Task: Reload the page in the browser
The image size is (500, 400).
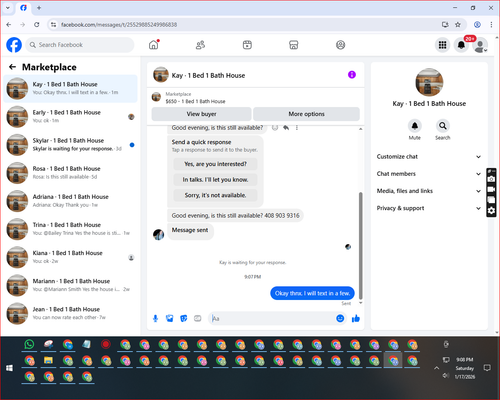Action: coord(37,25)
